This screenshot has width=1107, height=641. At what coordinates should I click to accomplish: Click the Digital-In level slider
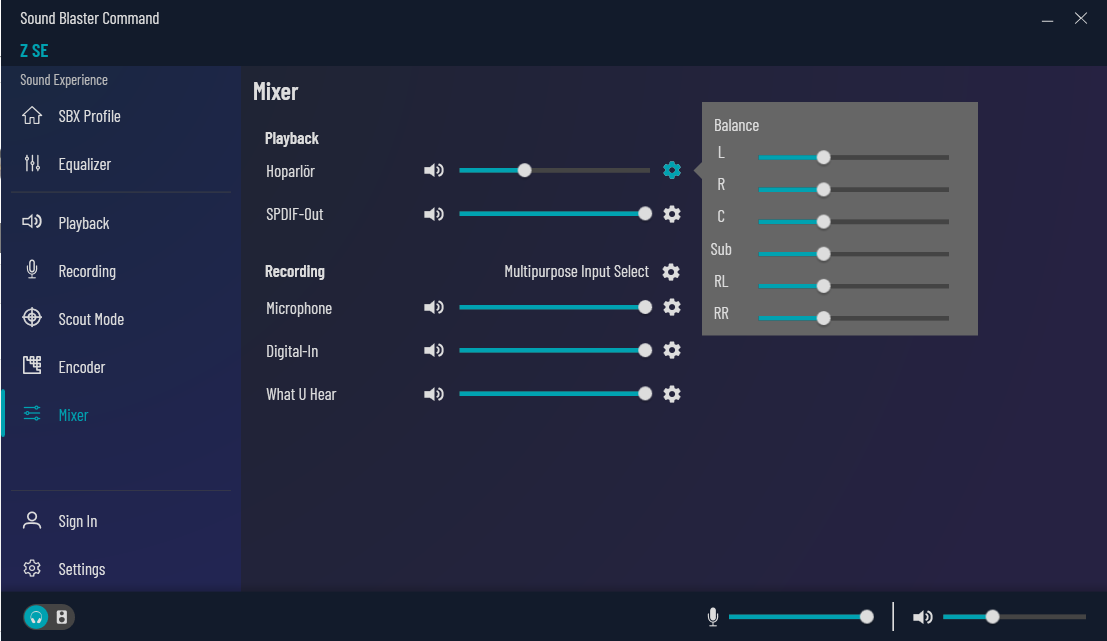pyautogui.click(x=555, y=350)
